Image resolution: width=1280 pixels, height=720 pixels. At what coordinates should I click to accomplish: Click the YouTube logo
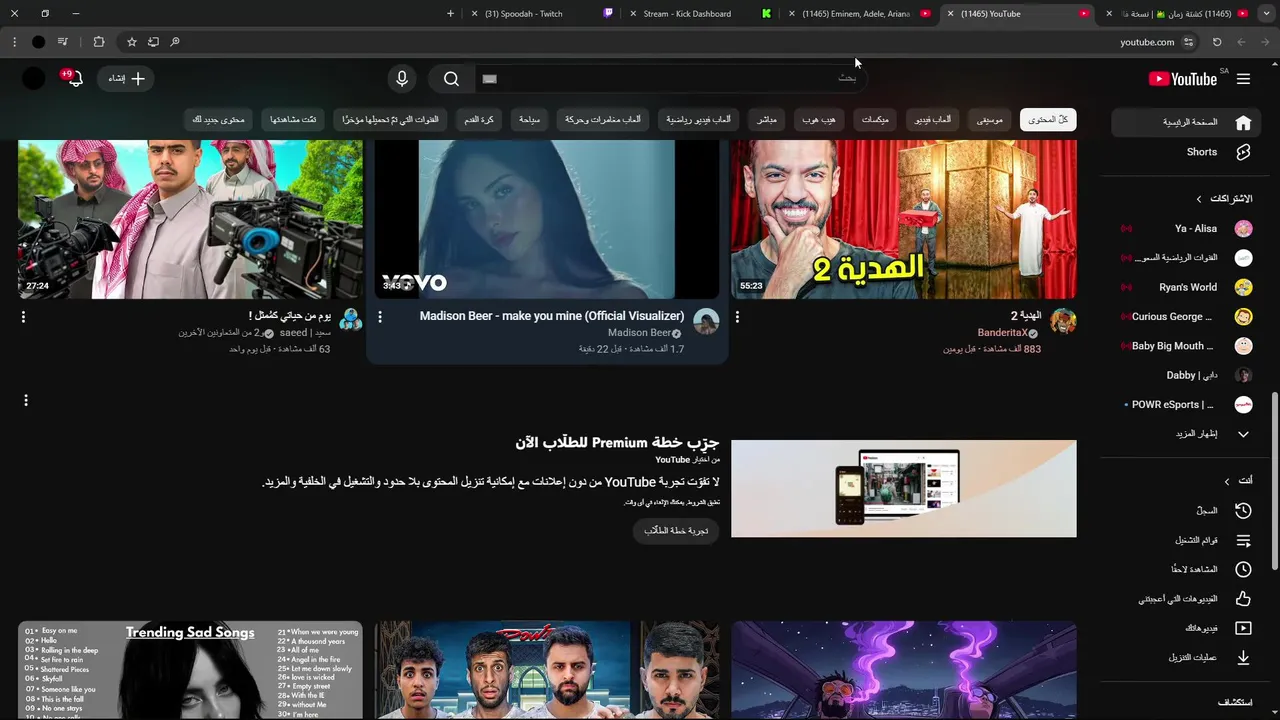[1182, 79]
